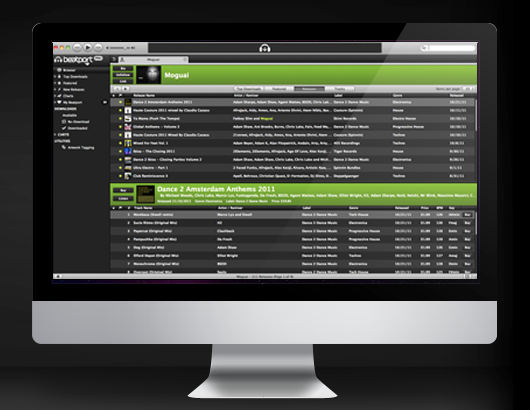Click album art for Global Anthems Volume 2
The width and height of the screenshot is (530, 410).
pyautogui.click(x=128, y=127)
